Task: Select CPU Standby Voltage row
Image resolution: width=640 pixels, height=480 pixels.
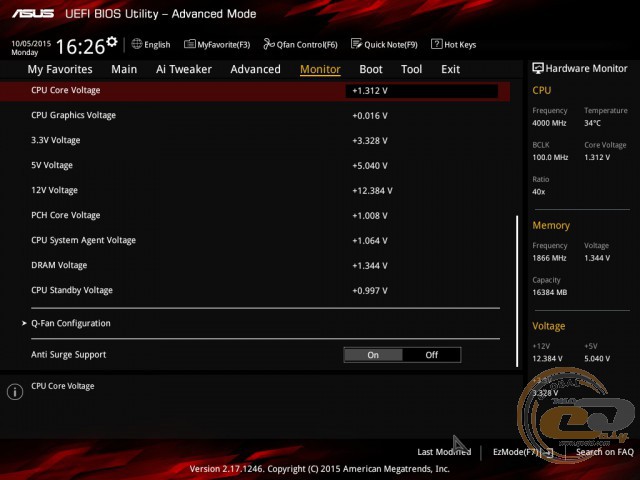Action: 255,290
